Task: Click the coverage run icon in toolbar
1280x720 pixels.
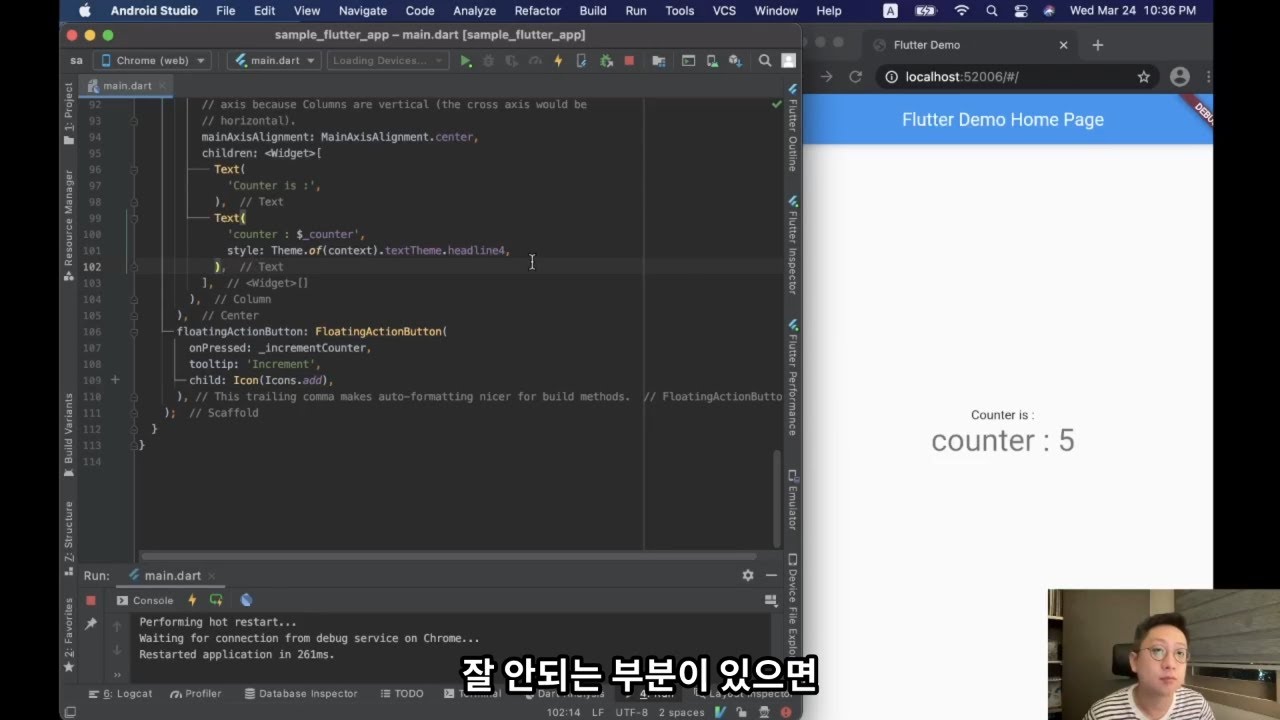Action: (x=512, y=61)
